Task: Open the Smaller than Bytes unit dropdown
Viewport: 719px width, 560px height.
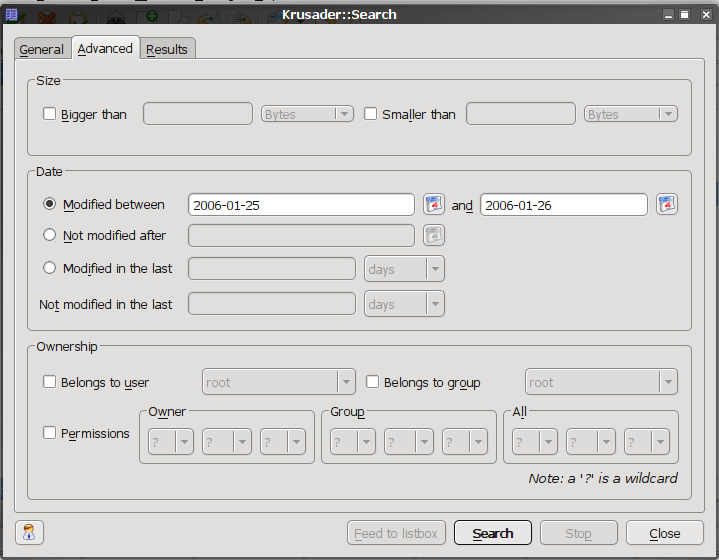Action: coord(631,114)
